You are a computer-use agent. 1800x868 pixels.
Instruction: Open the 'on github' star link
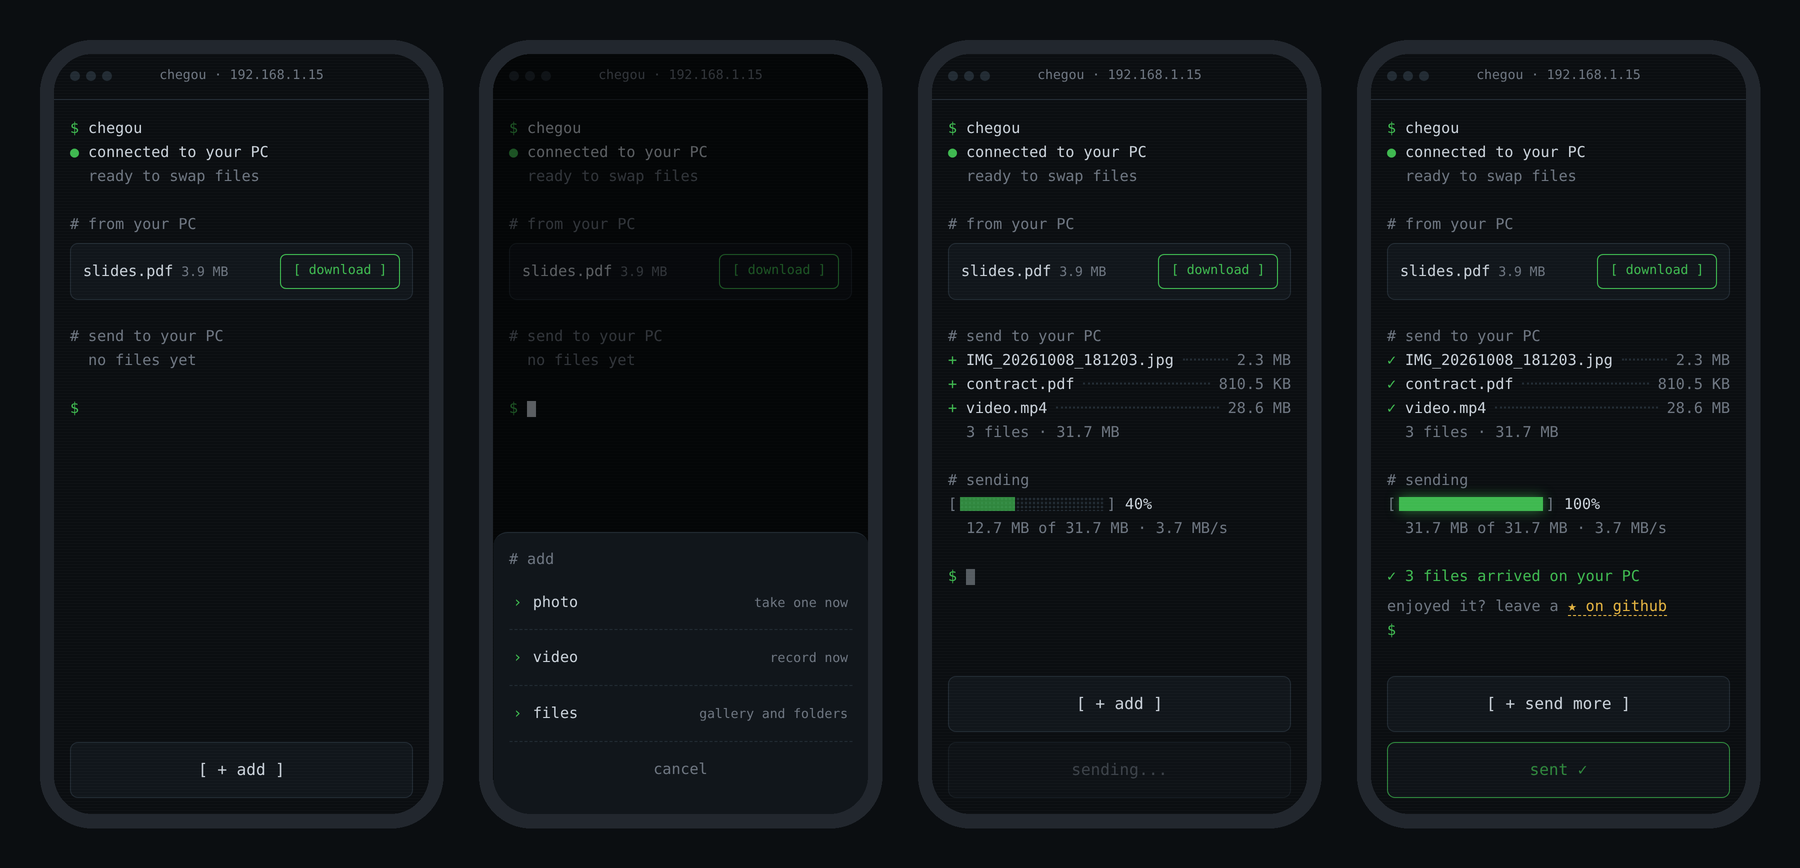point(1617,606)
